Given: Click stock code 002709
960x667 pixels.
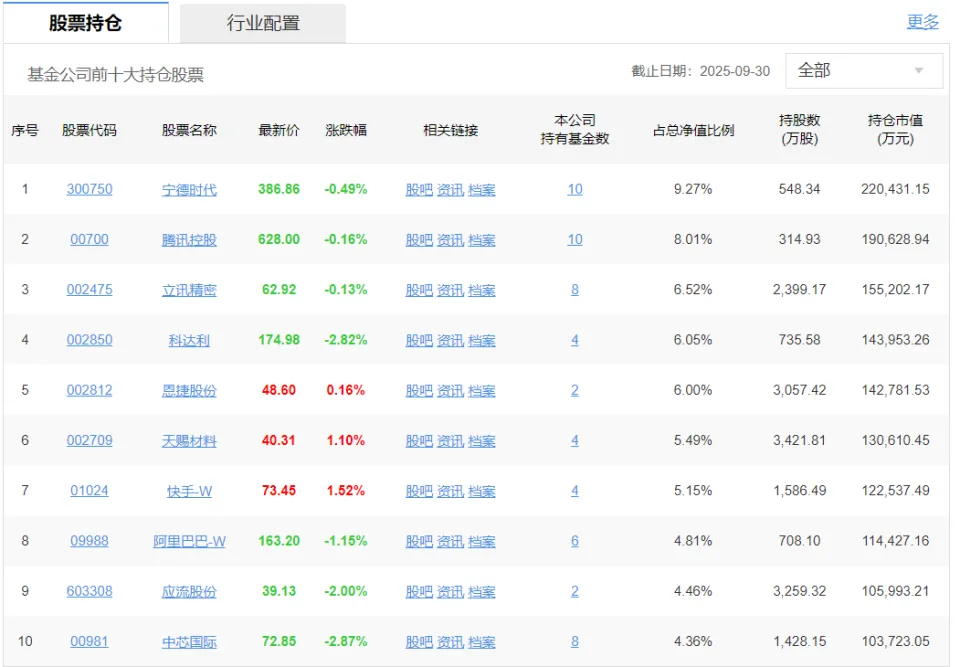Looking at the screenshot, I should [x=89, y=440].
